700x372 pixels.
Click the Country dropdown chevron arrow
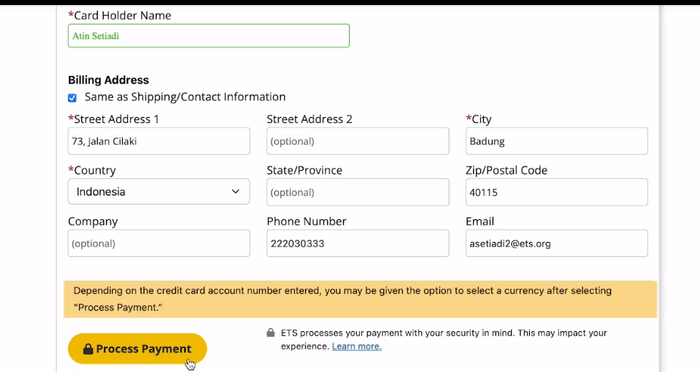[x=235, y=192]
